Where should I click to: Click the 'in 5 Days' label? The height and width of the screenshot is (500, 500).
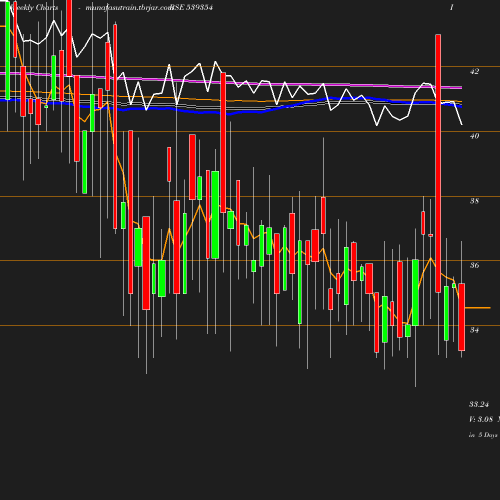click(x=483, y=435)
